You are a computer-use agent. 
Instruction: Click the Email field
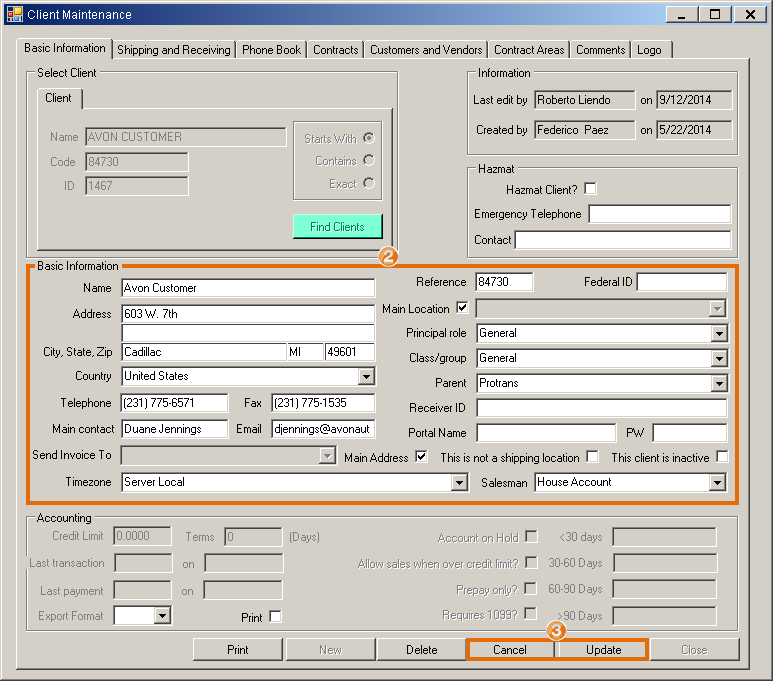[x=323, y=429]
